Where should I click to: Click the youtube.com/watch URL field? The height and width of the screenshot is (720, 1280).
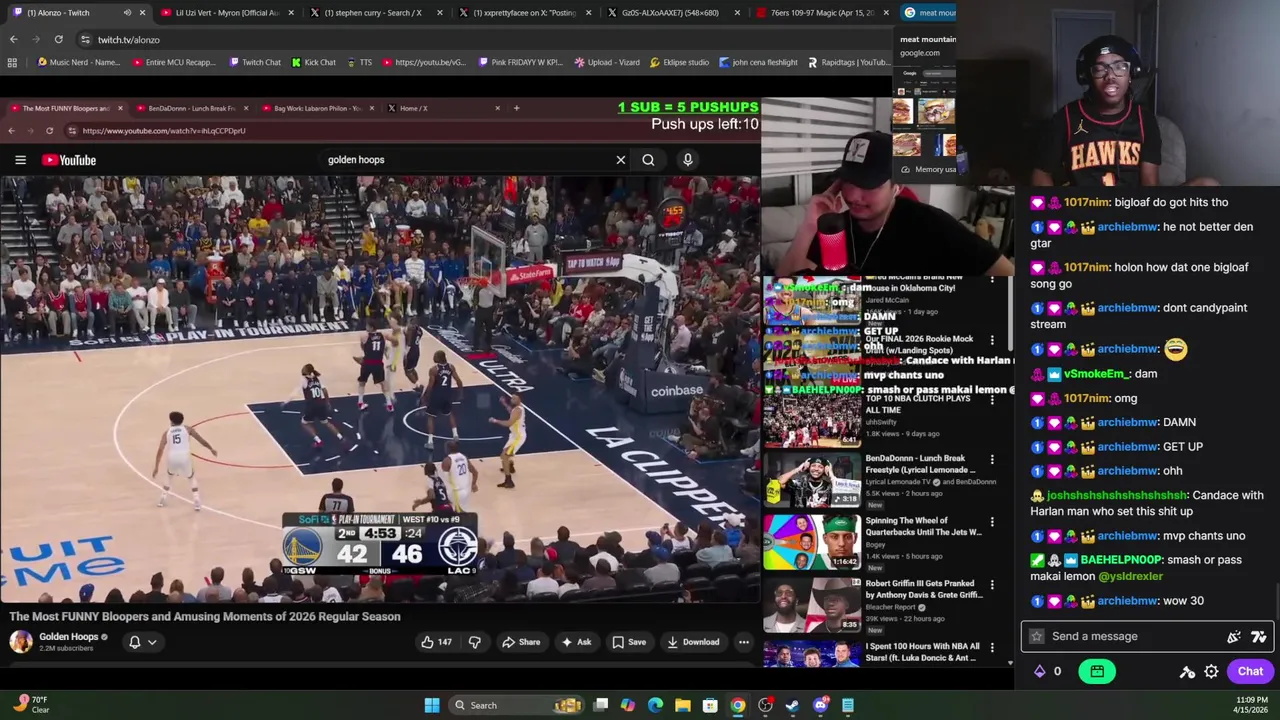click(x=164, y=131)
